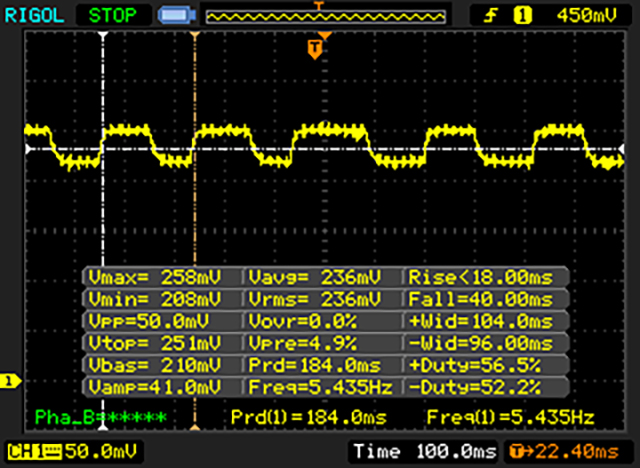The width and height of the screenshot is (640, 468).
Task: Click the Vpre=4.9% measurement
Action: 302,343
